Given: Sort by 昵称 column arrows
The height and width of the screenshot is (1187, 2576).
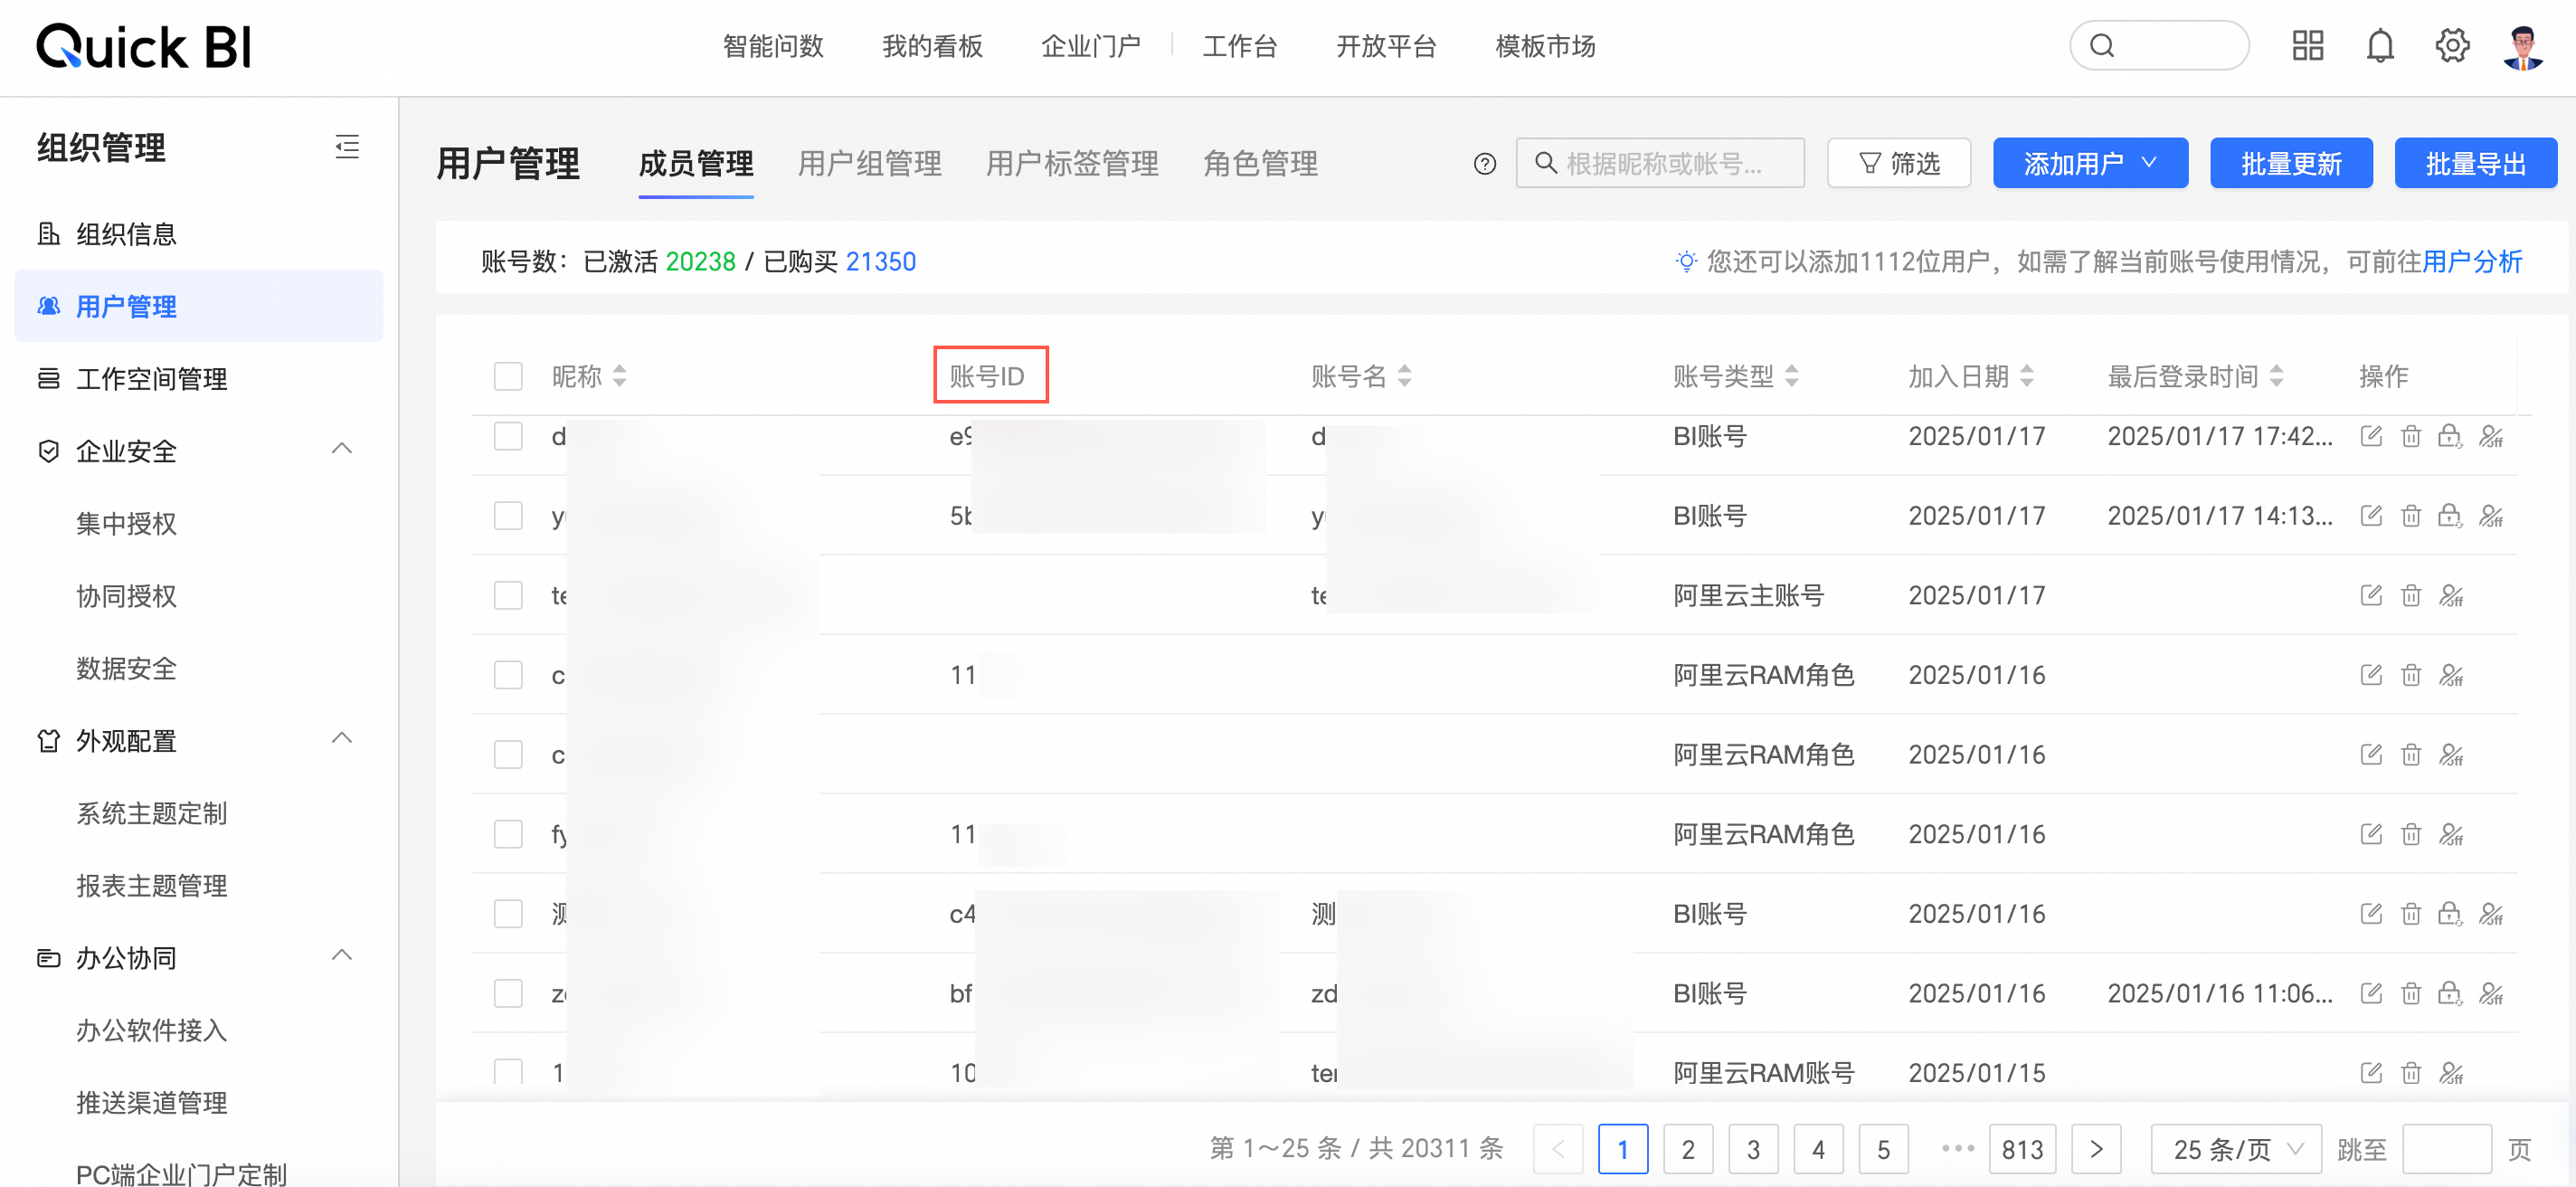Looking at the screenshot, I should (620, 376).
